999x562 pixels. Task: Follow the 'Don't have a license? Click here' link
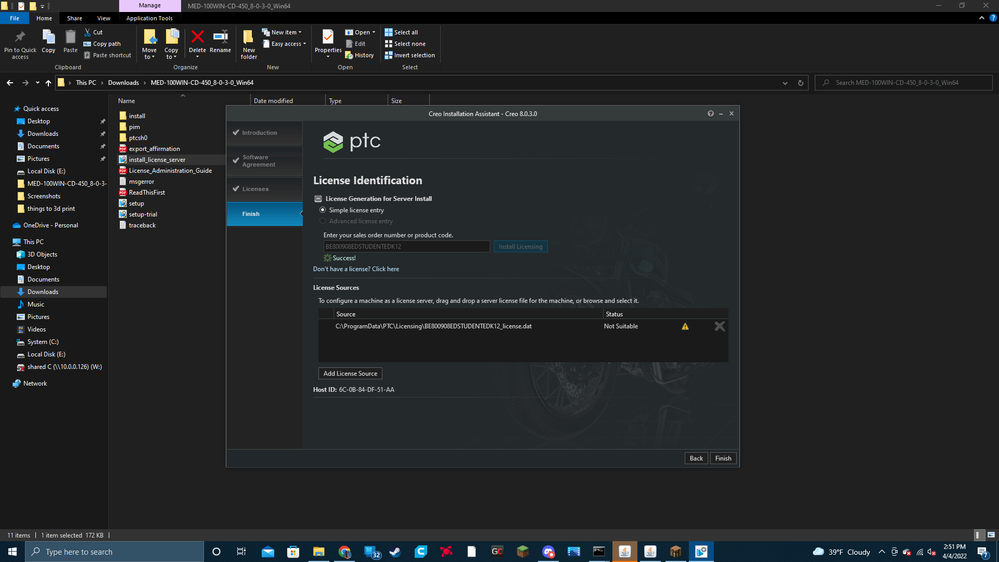click(356, 269)
